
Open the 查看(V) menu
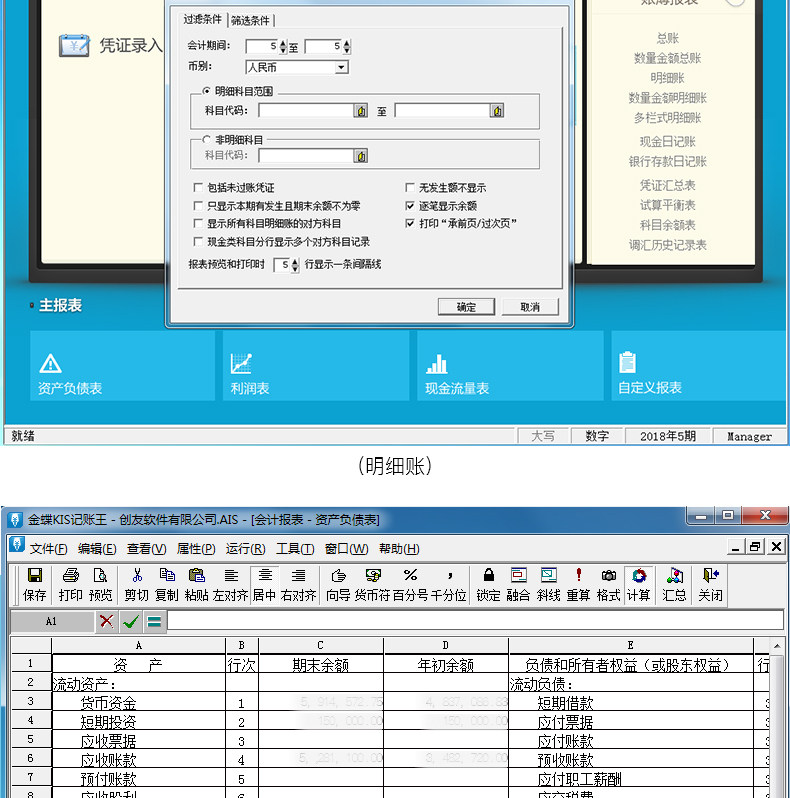pos(147,549)
